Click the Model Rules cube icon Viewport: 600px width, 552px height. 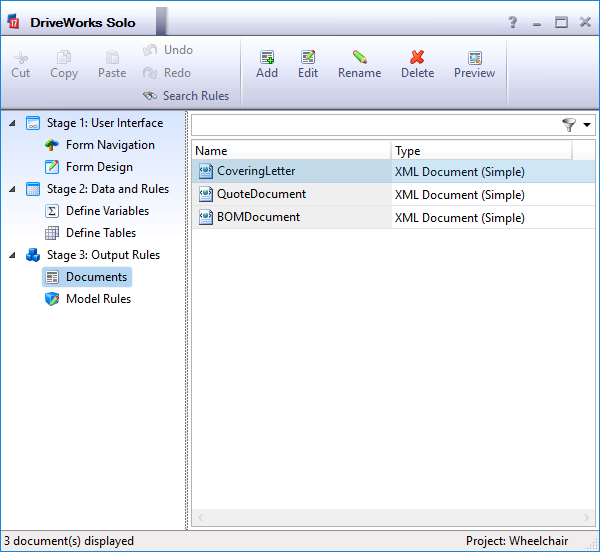point(52,299)
